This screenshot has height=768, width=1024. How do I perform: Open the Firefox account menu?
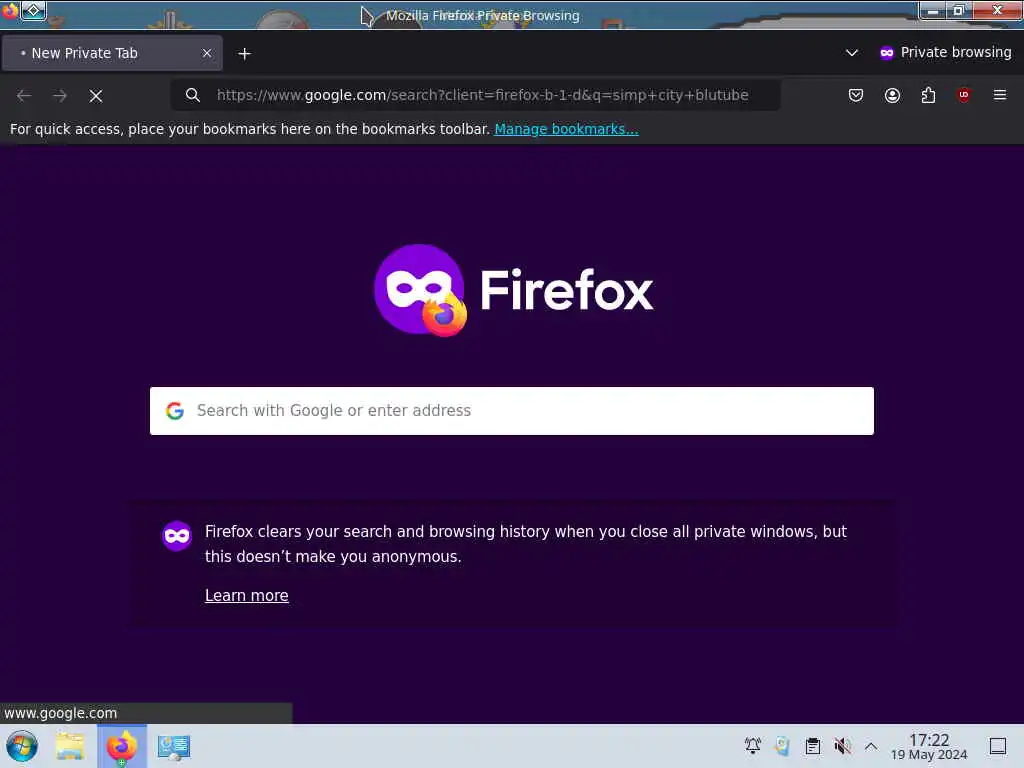point(892,95)
